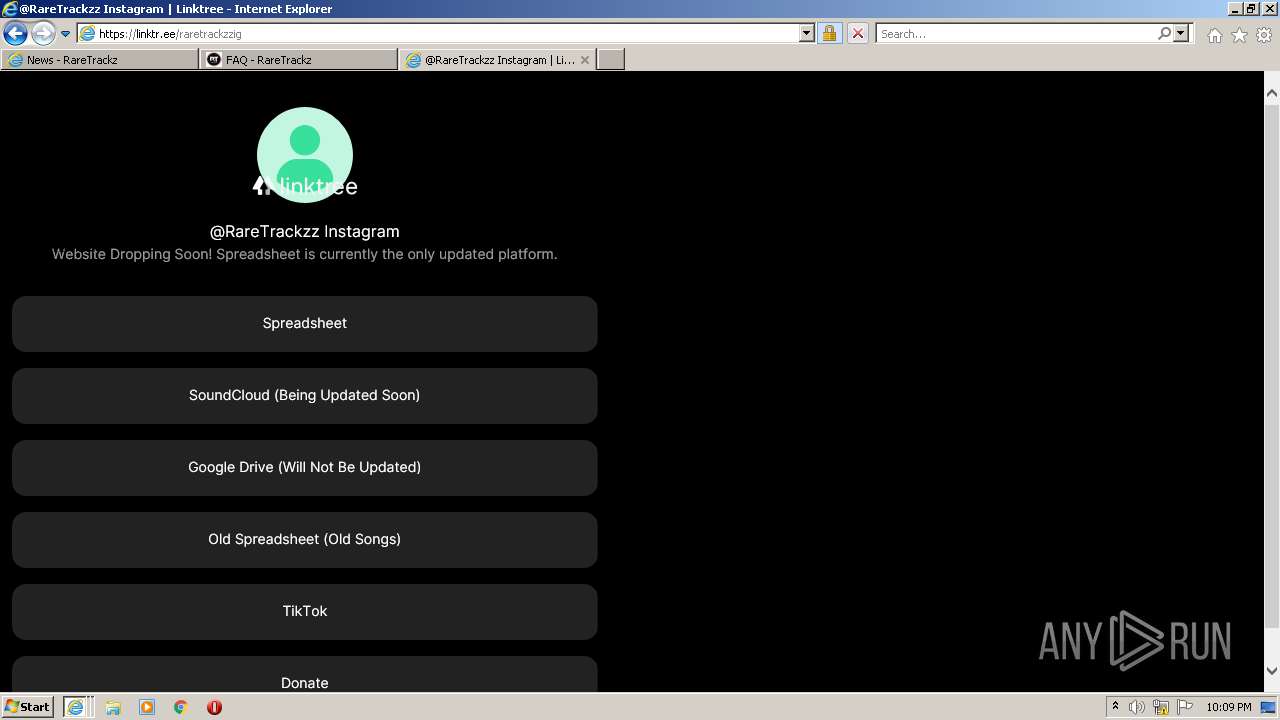Click the scrollbar up arrow
Image resolution: width=1280 pixels, height=720 pixels.
1272,93
